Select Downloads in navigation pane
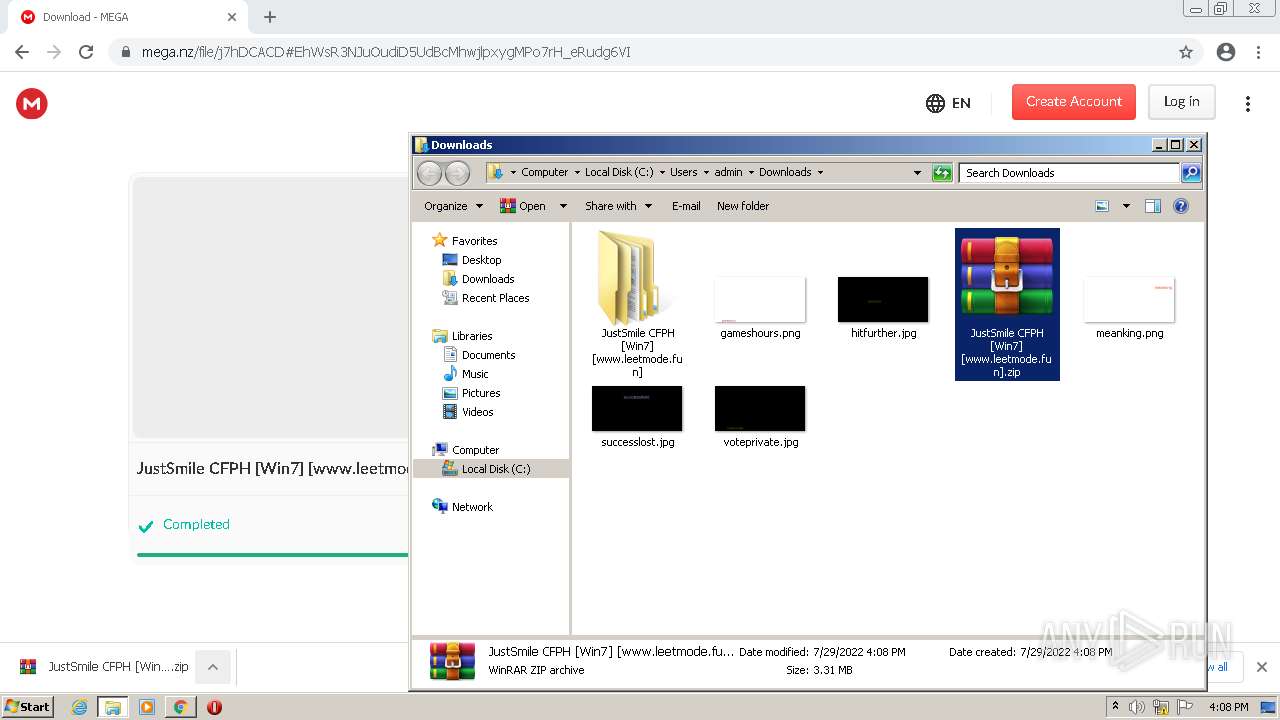This screenshot has width=1280, height=720. coord(488,279)
